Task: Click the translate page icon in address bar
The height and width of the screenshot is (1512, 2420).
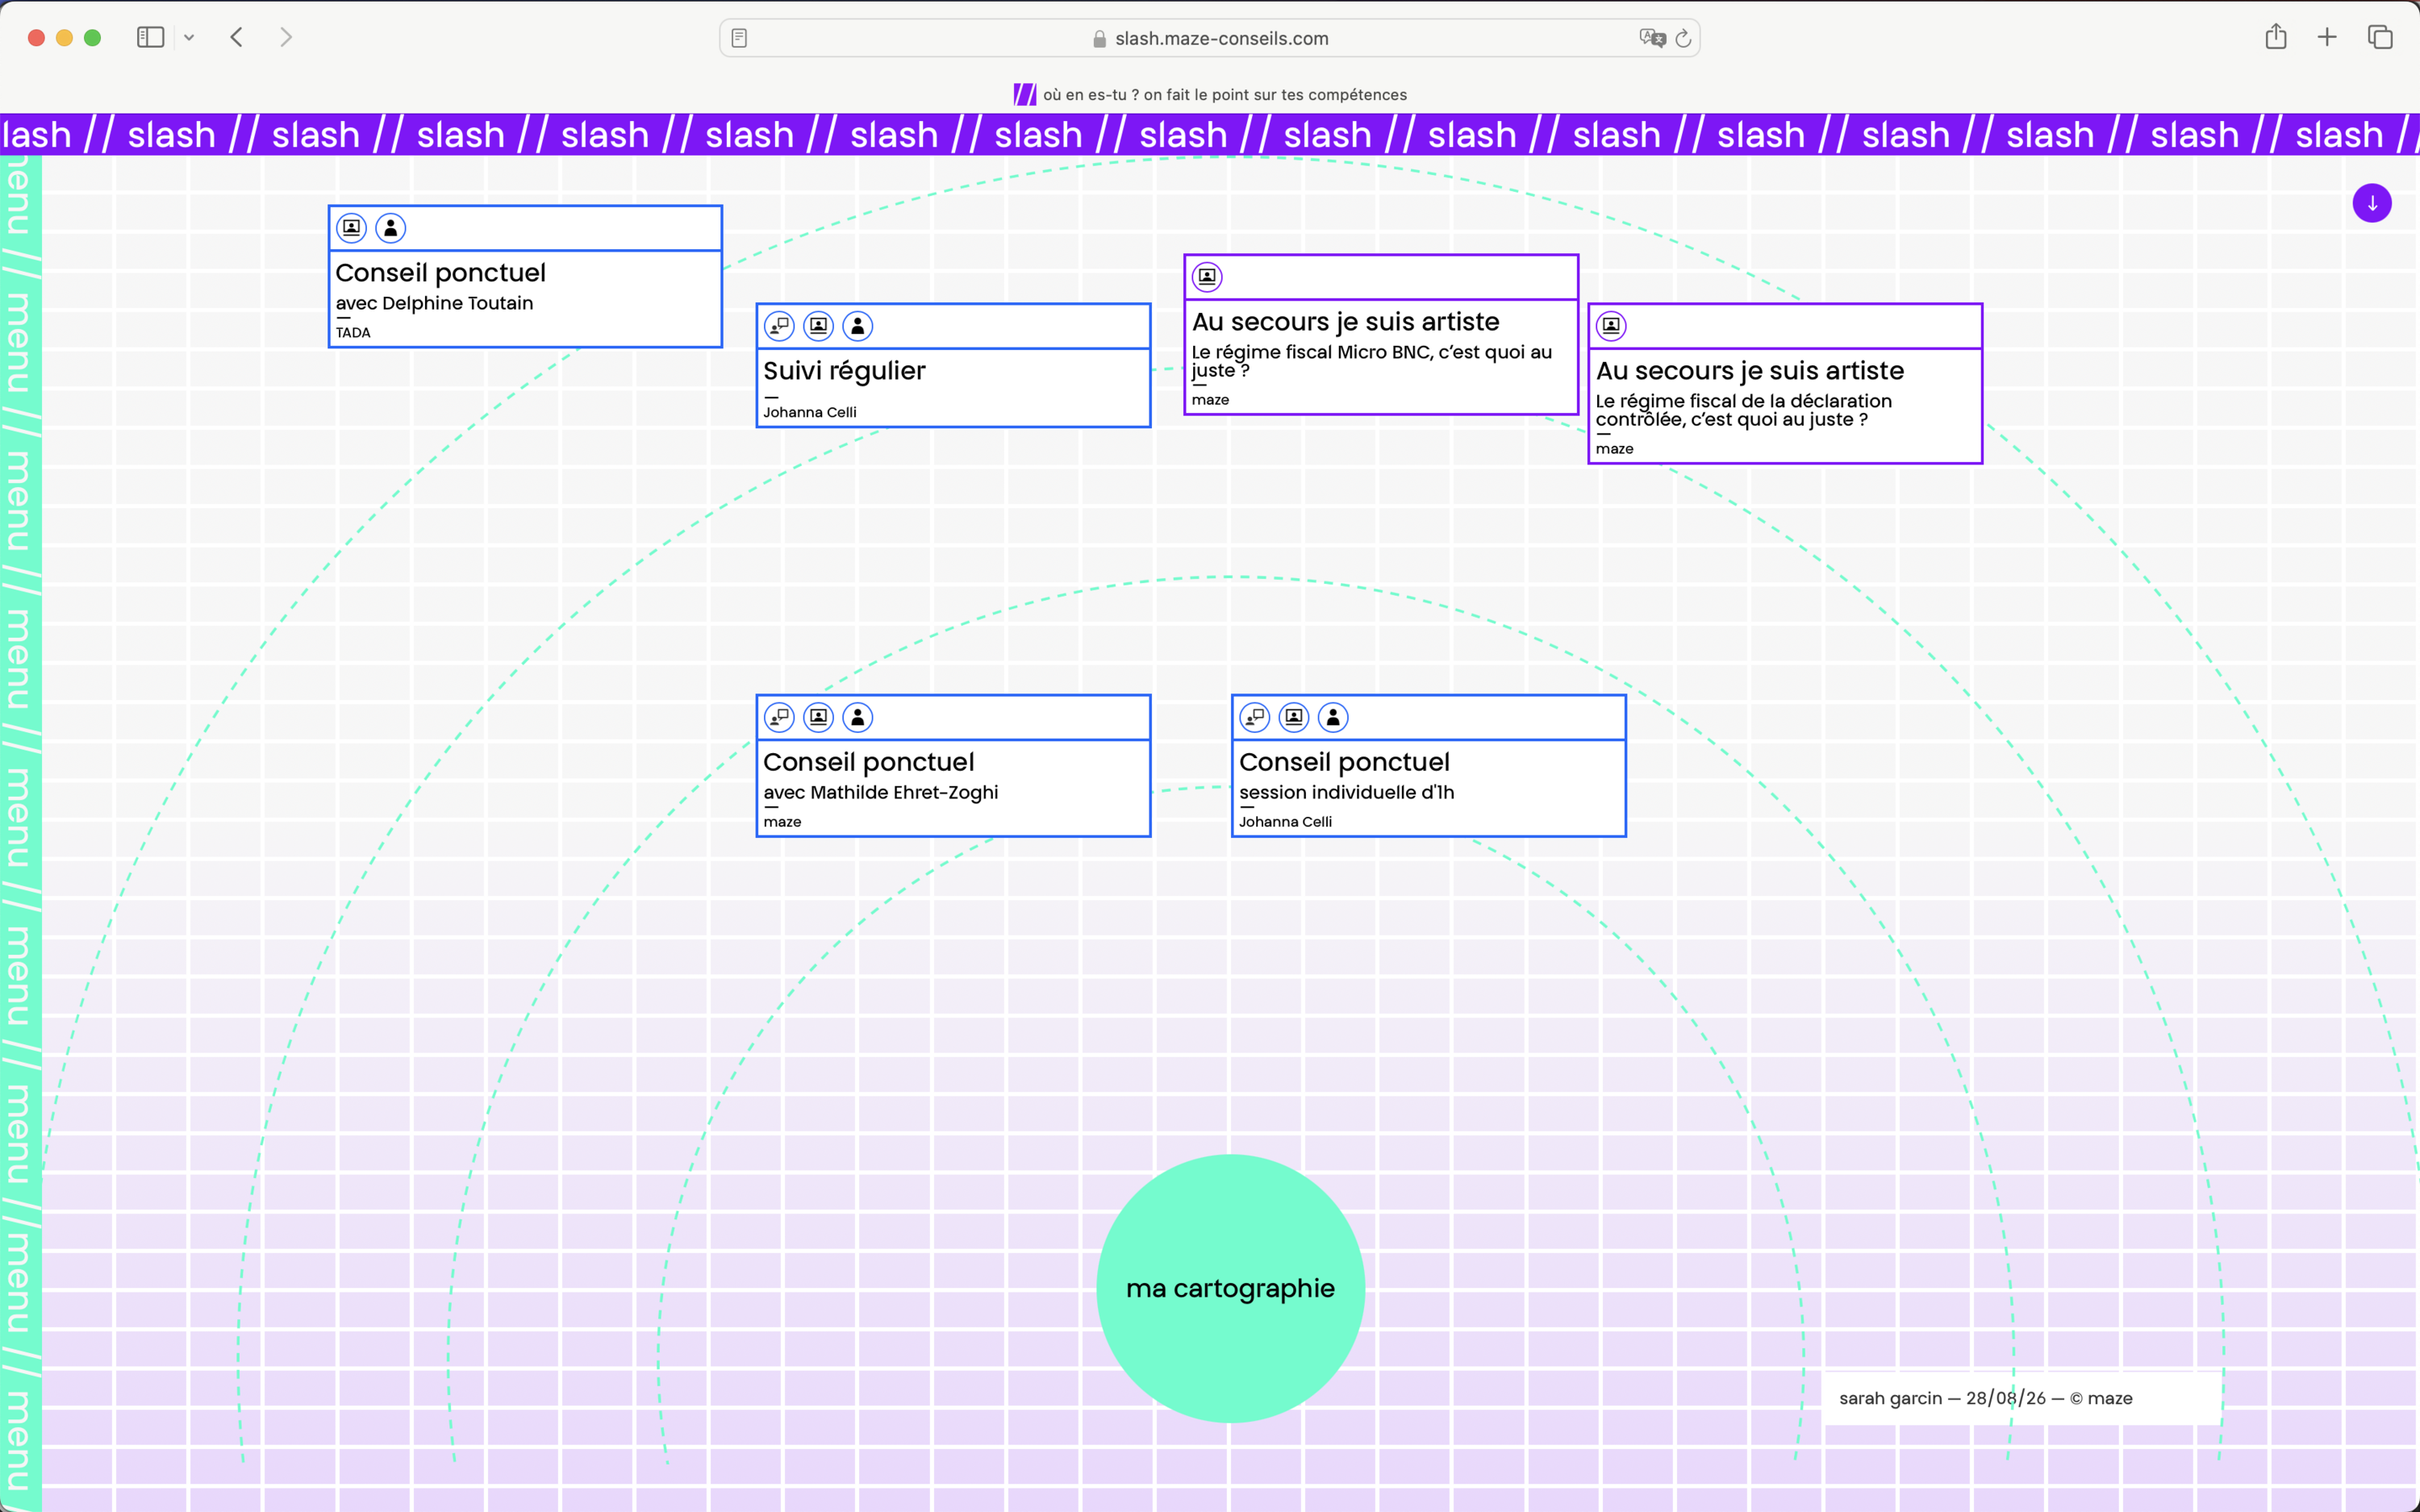Action: (1652, 38)
